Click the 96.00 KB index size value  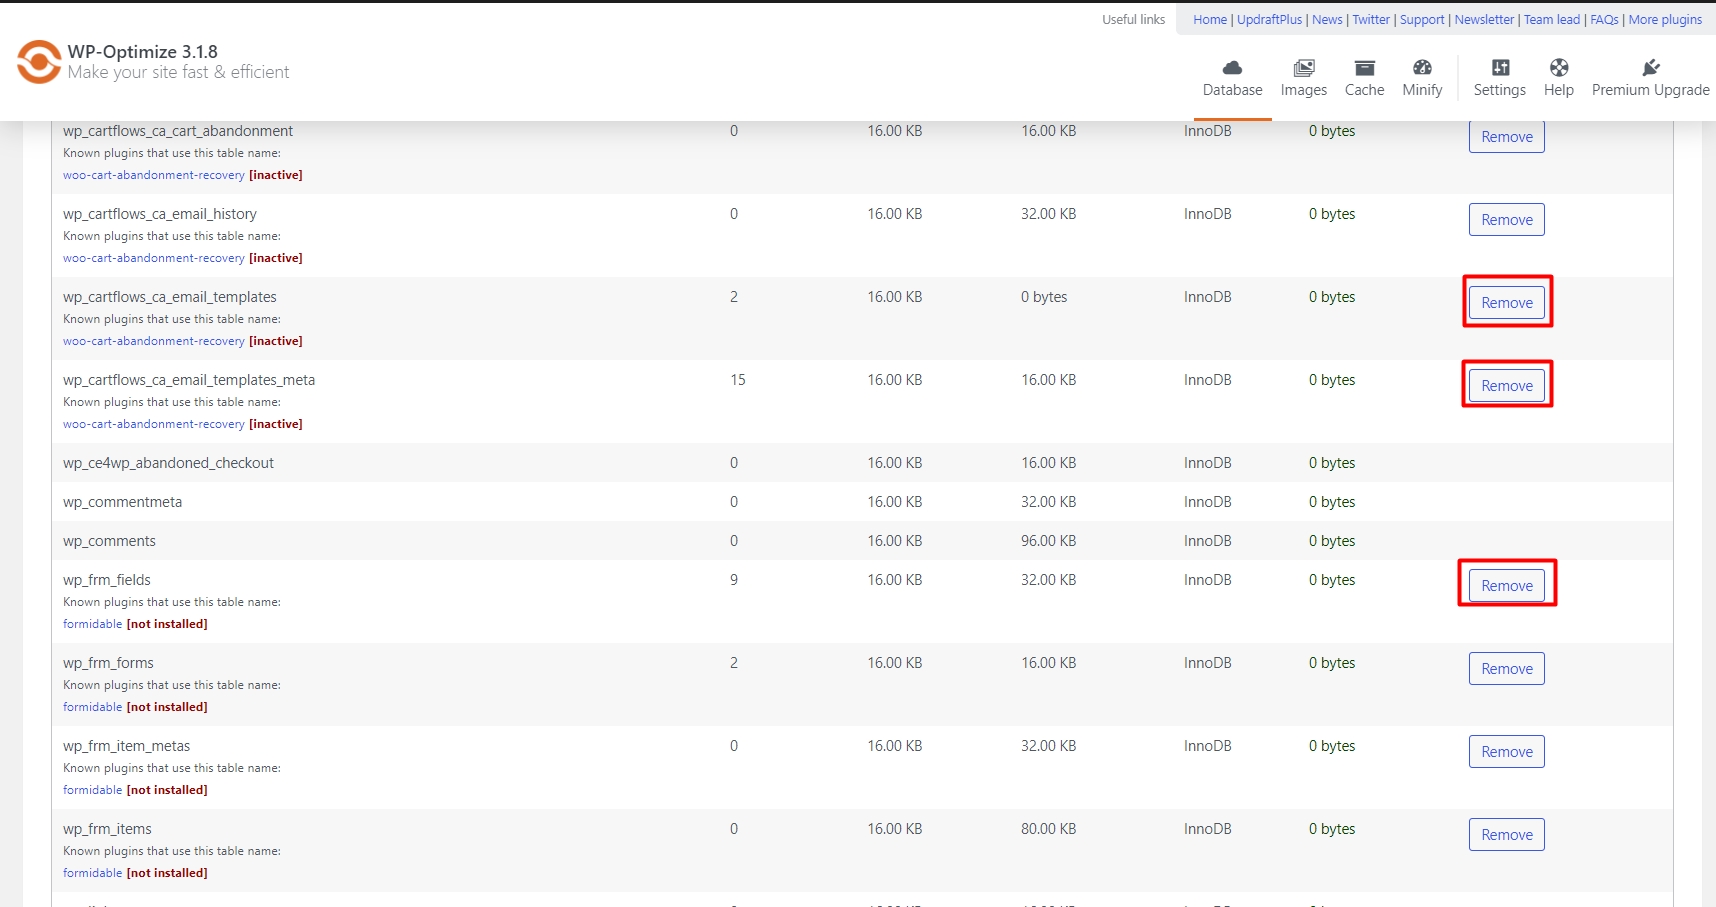[1048, 541]
